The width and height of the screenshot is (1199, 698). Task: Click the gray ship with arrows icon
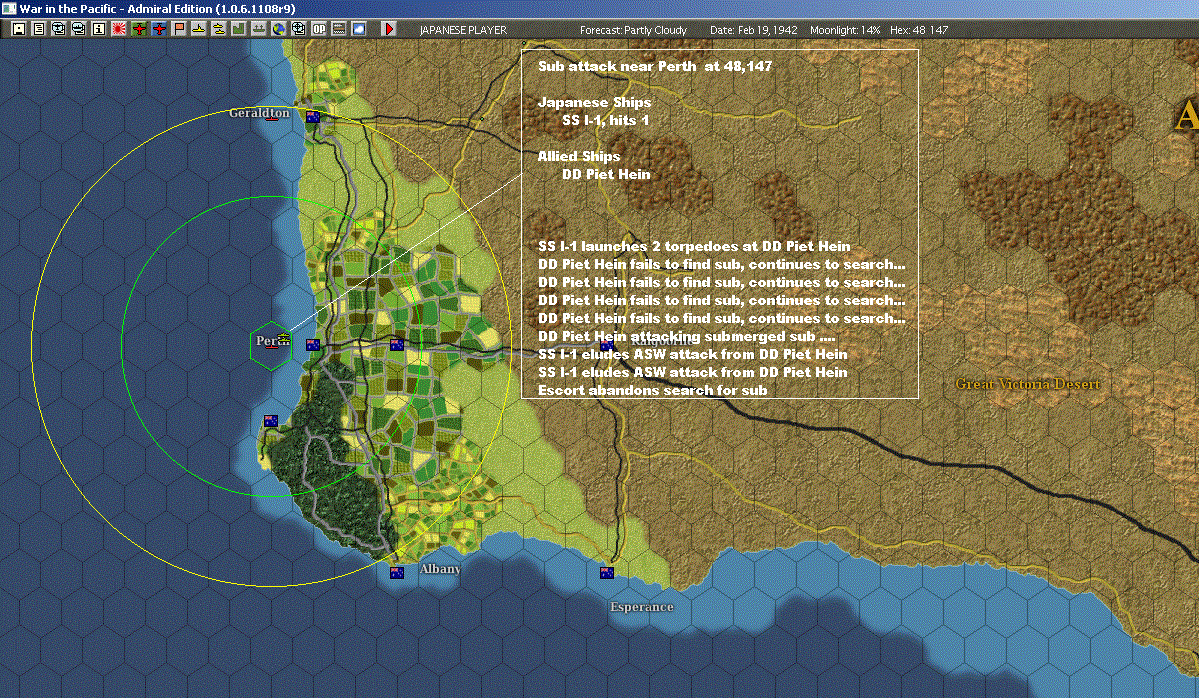tap(258, 29)
